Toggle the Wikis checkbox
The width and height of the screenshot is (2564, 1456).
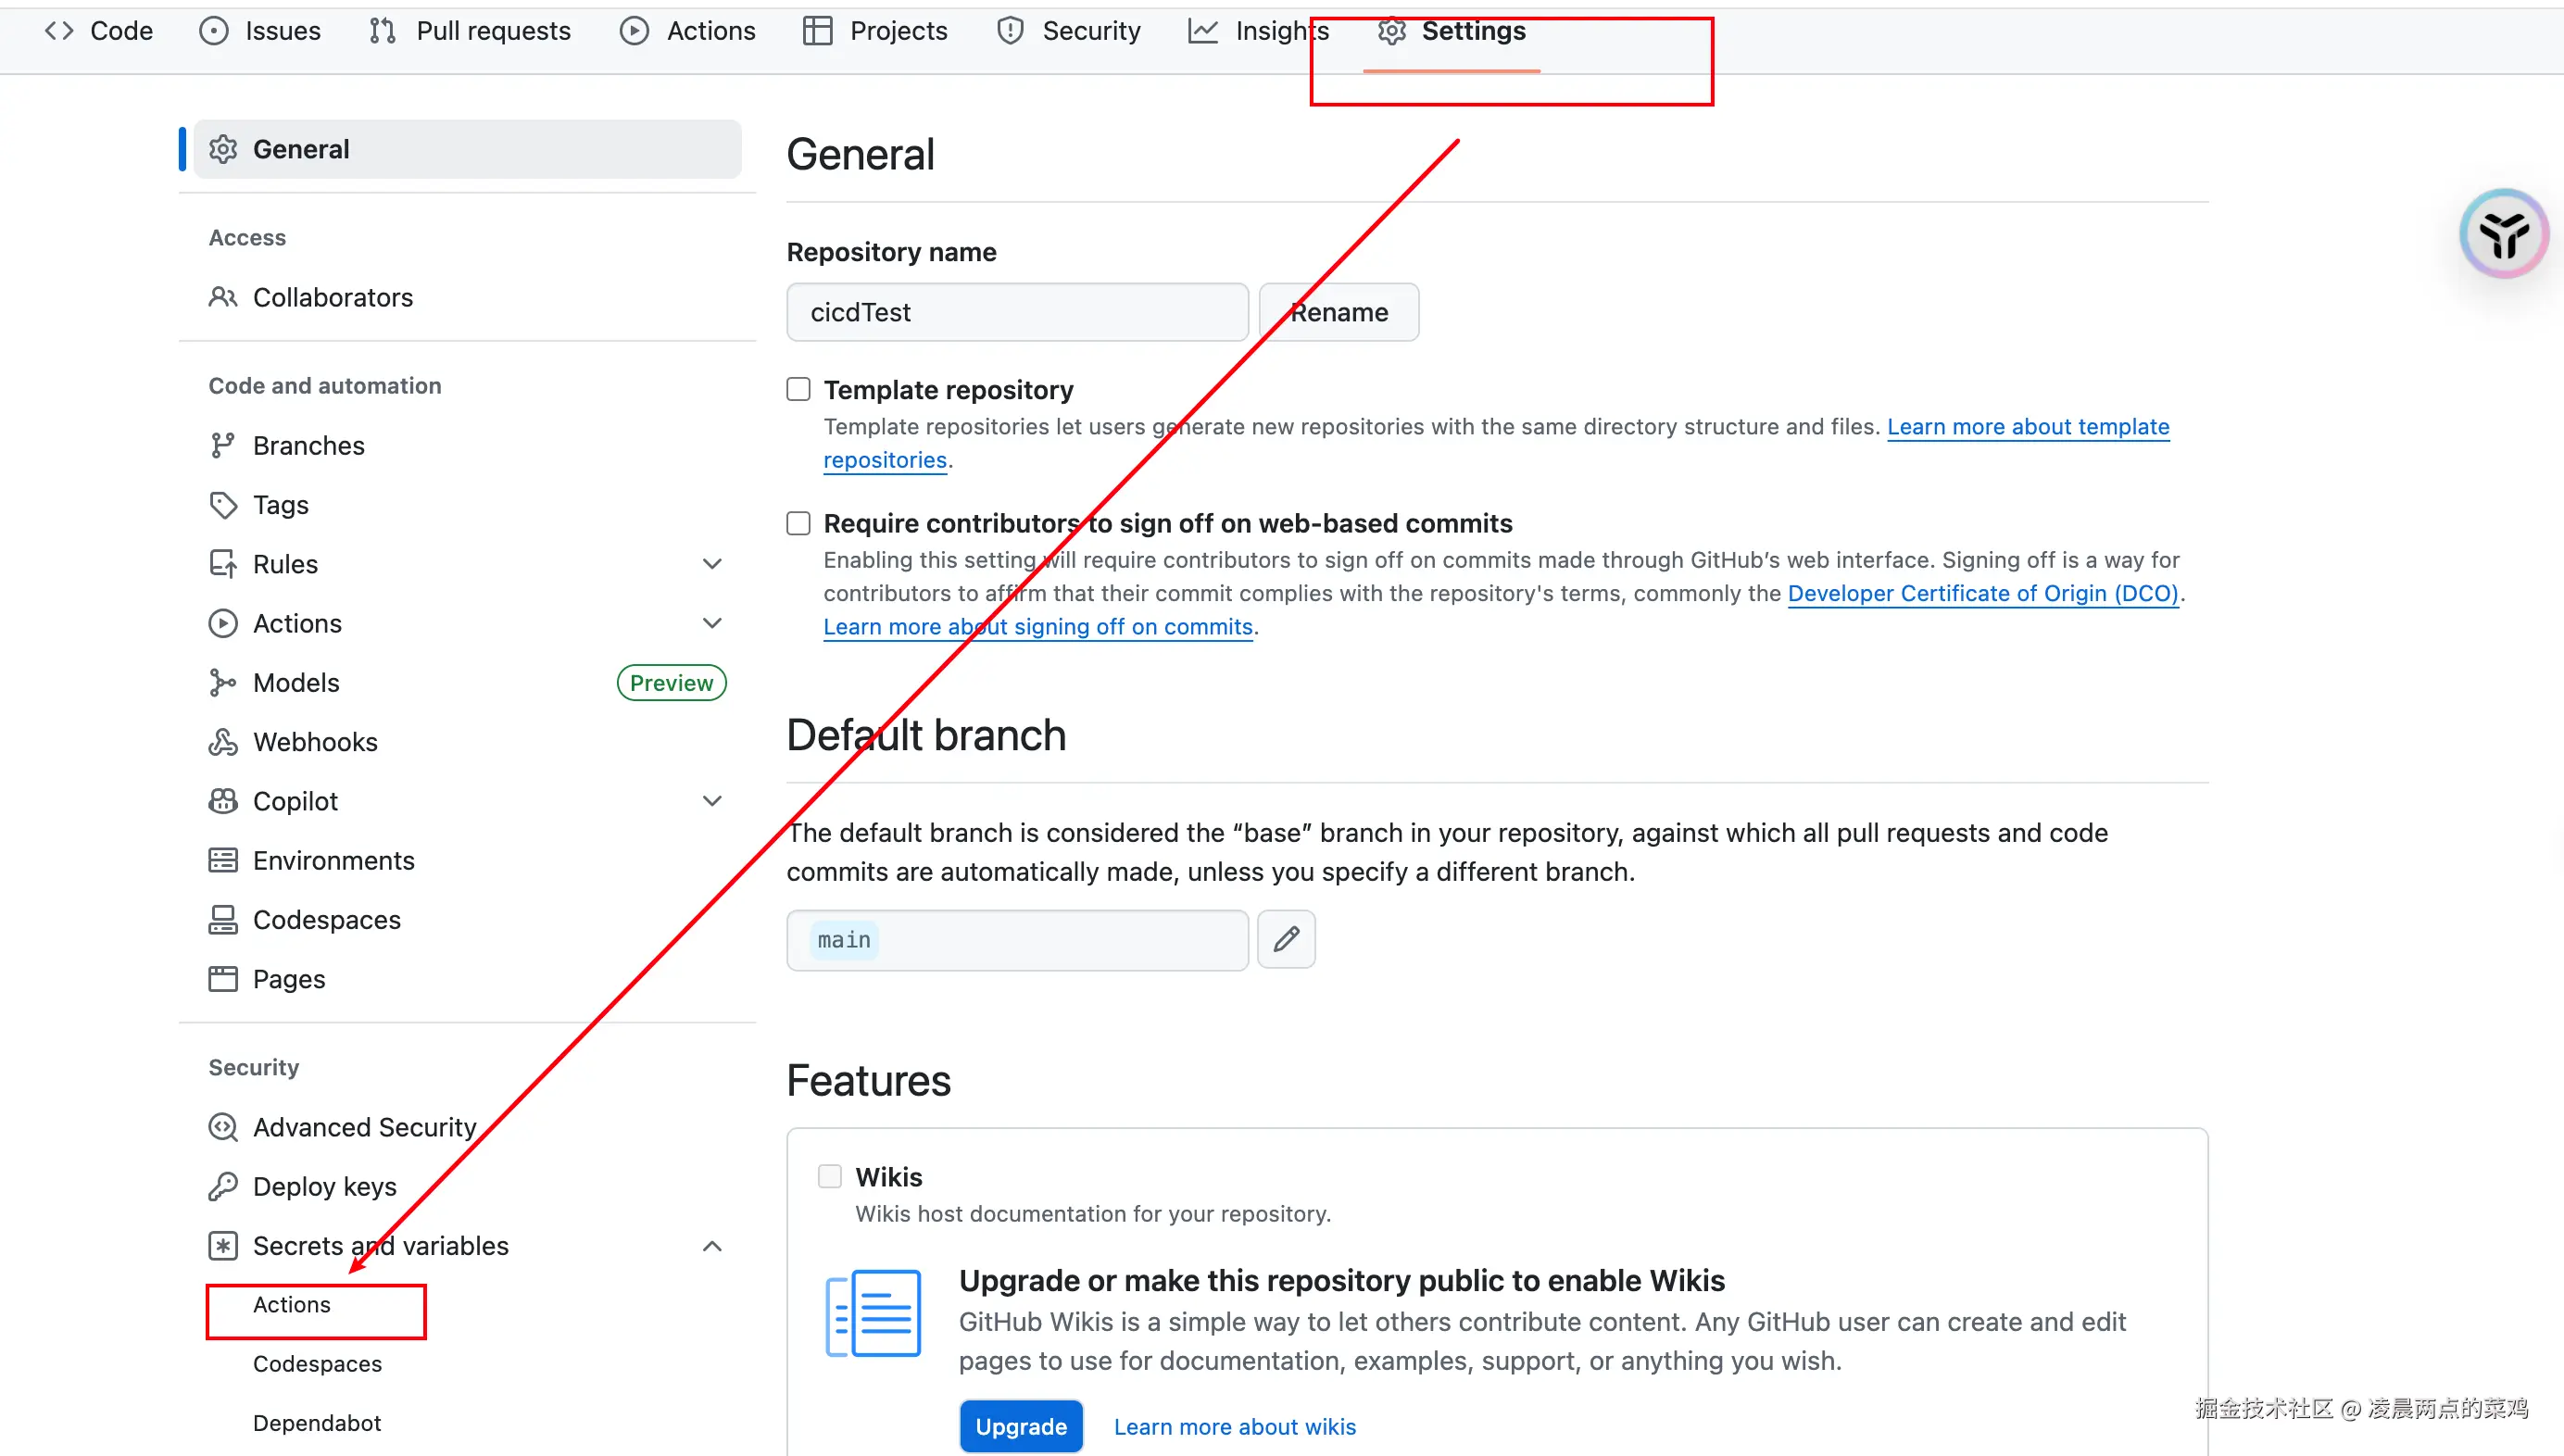pyautogui.click(x=829, y=1176)
